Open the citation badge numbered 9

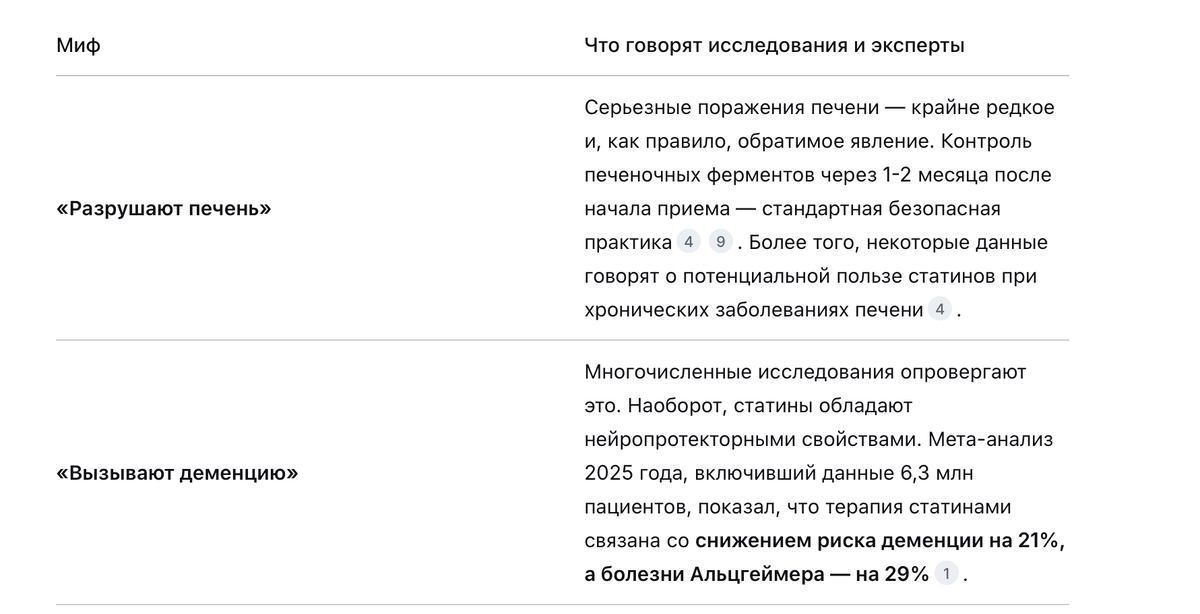click(720, 242)
